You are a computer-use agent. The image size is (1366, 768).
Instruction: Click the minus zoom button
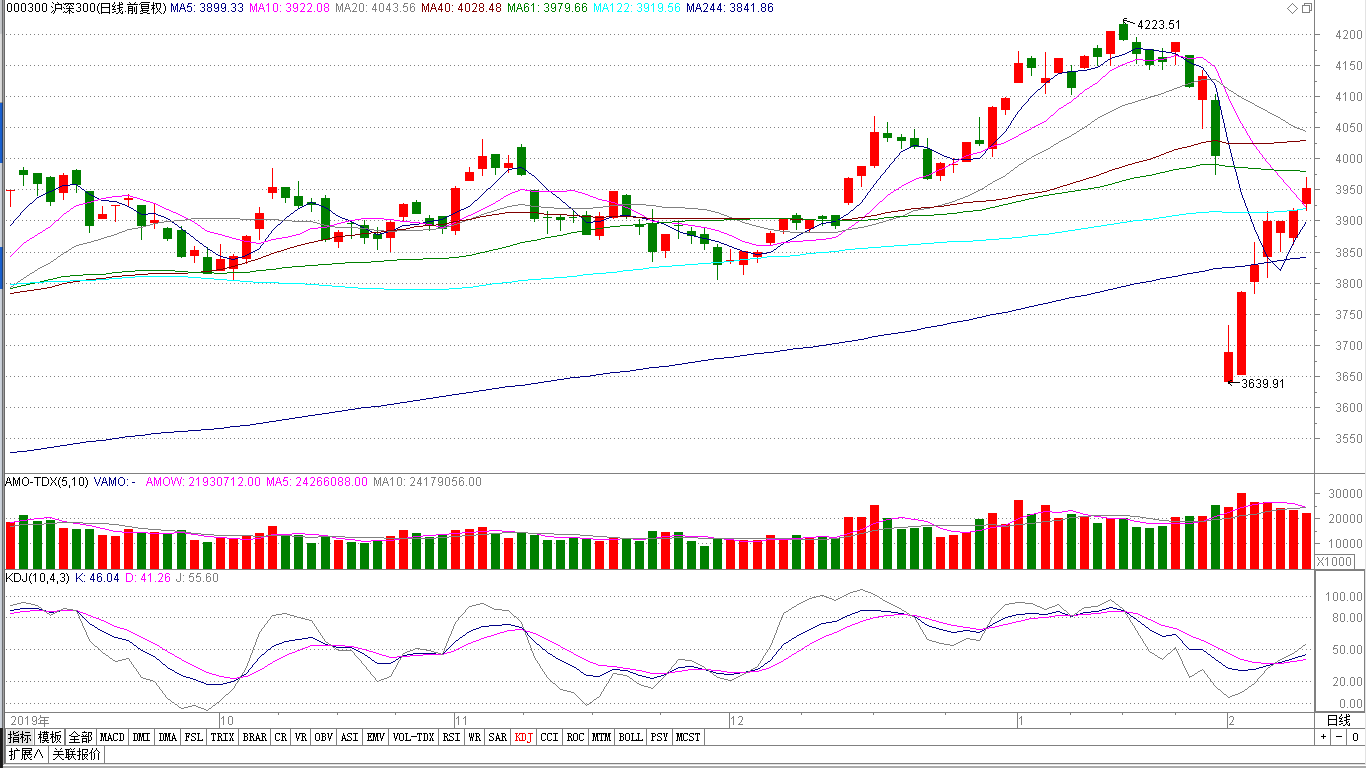pyautogui.click(x=1338, y=737)
